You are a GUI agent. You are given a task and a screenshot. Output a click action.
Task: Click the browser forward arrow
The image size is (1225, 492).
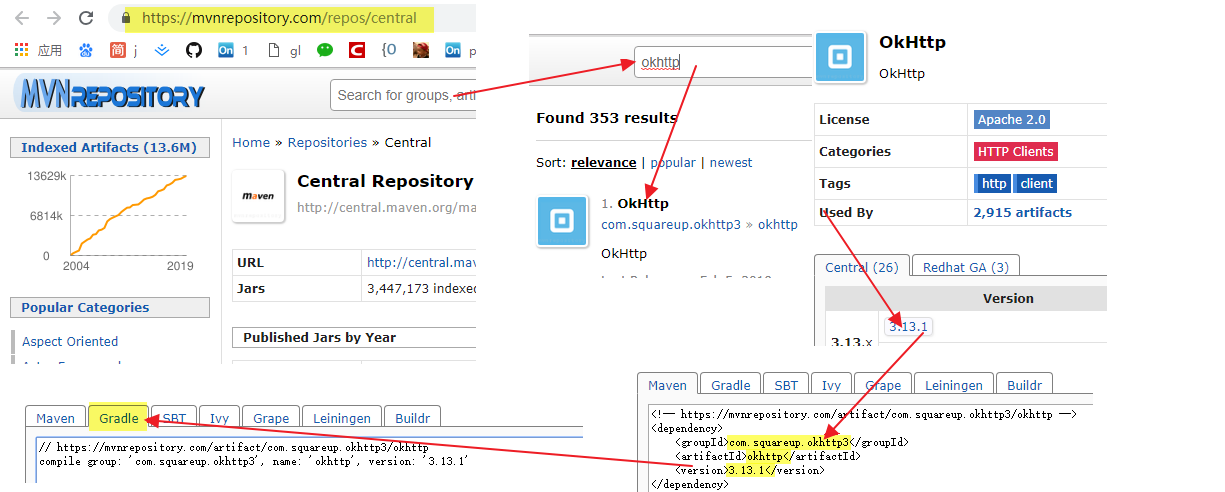pos(54,18)
